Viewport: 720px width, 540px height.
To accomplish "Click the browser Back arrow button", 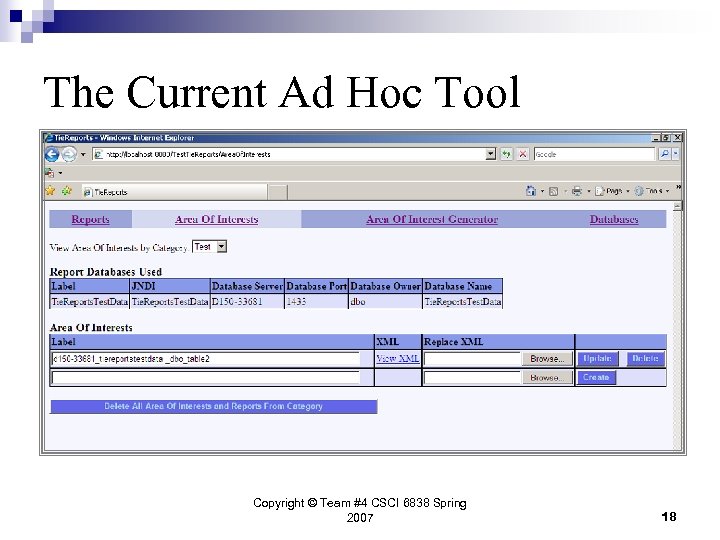I will [x=52, y=154].
